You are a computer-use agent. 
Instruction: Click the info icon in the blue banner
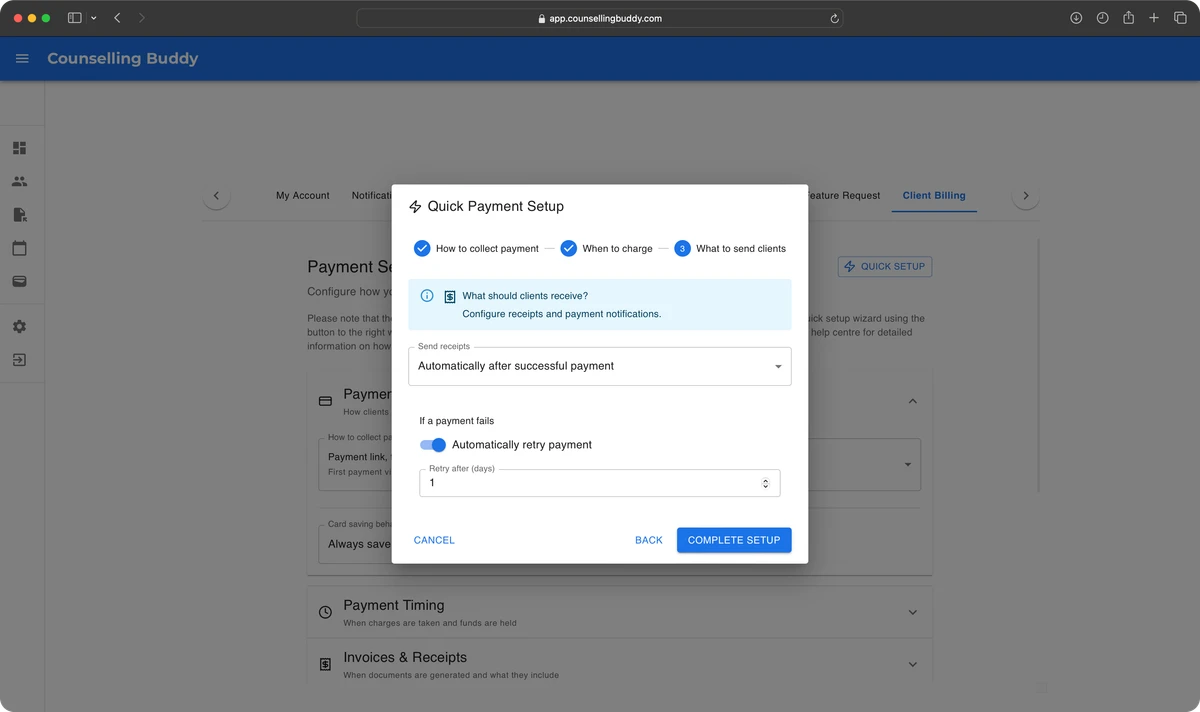pos(427,296)
